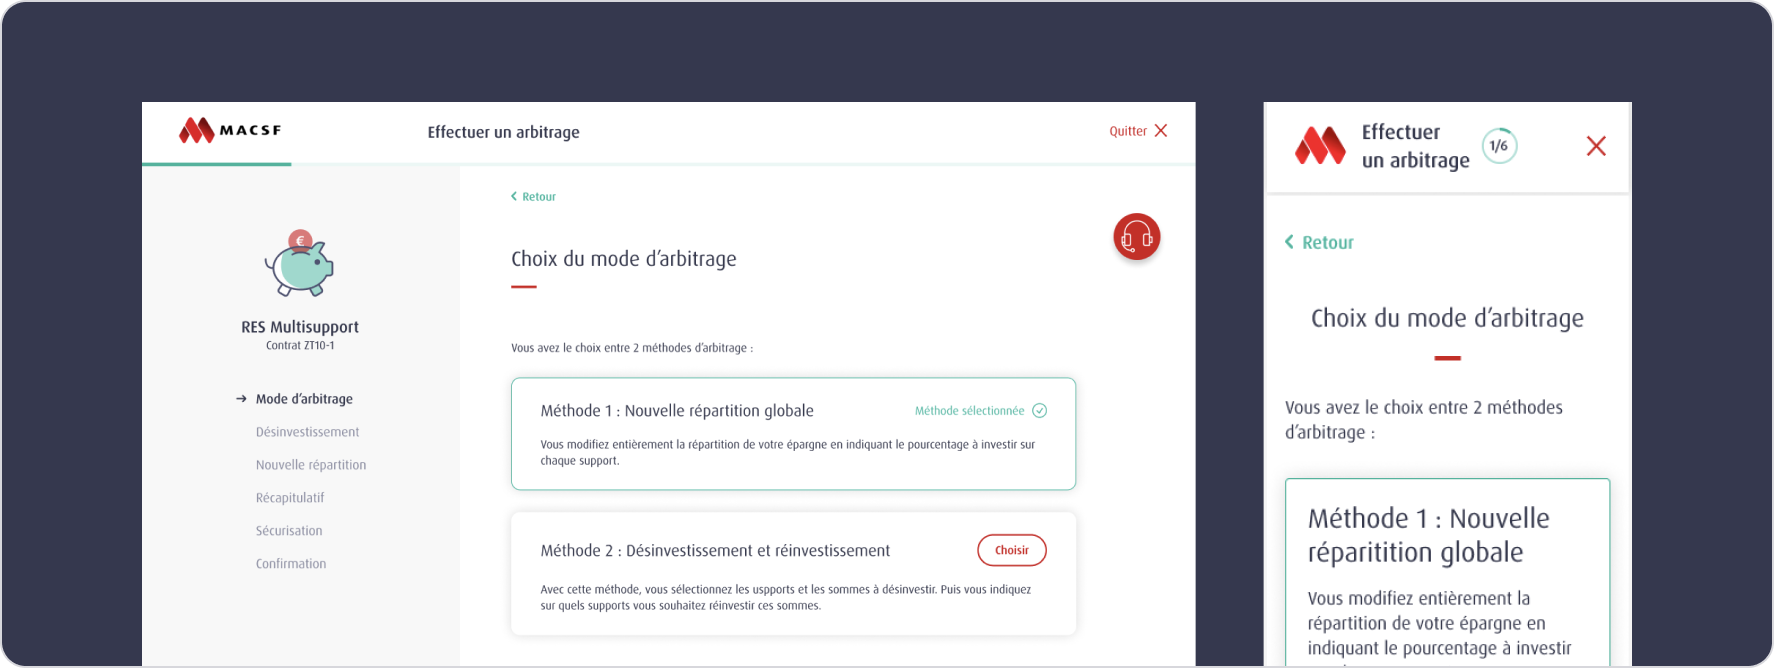Select the Méthode 1 Nouvelle répartition globale card
This screenshot has height=668, width=1774.
(x=793, y=434)
